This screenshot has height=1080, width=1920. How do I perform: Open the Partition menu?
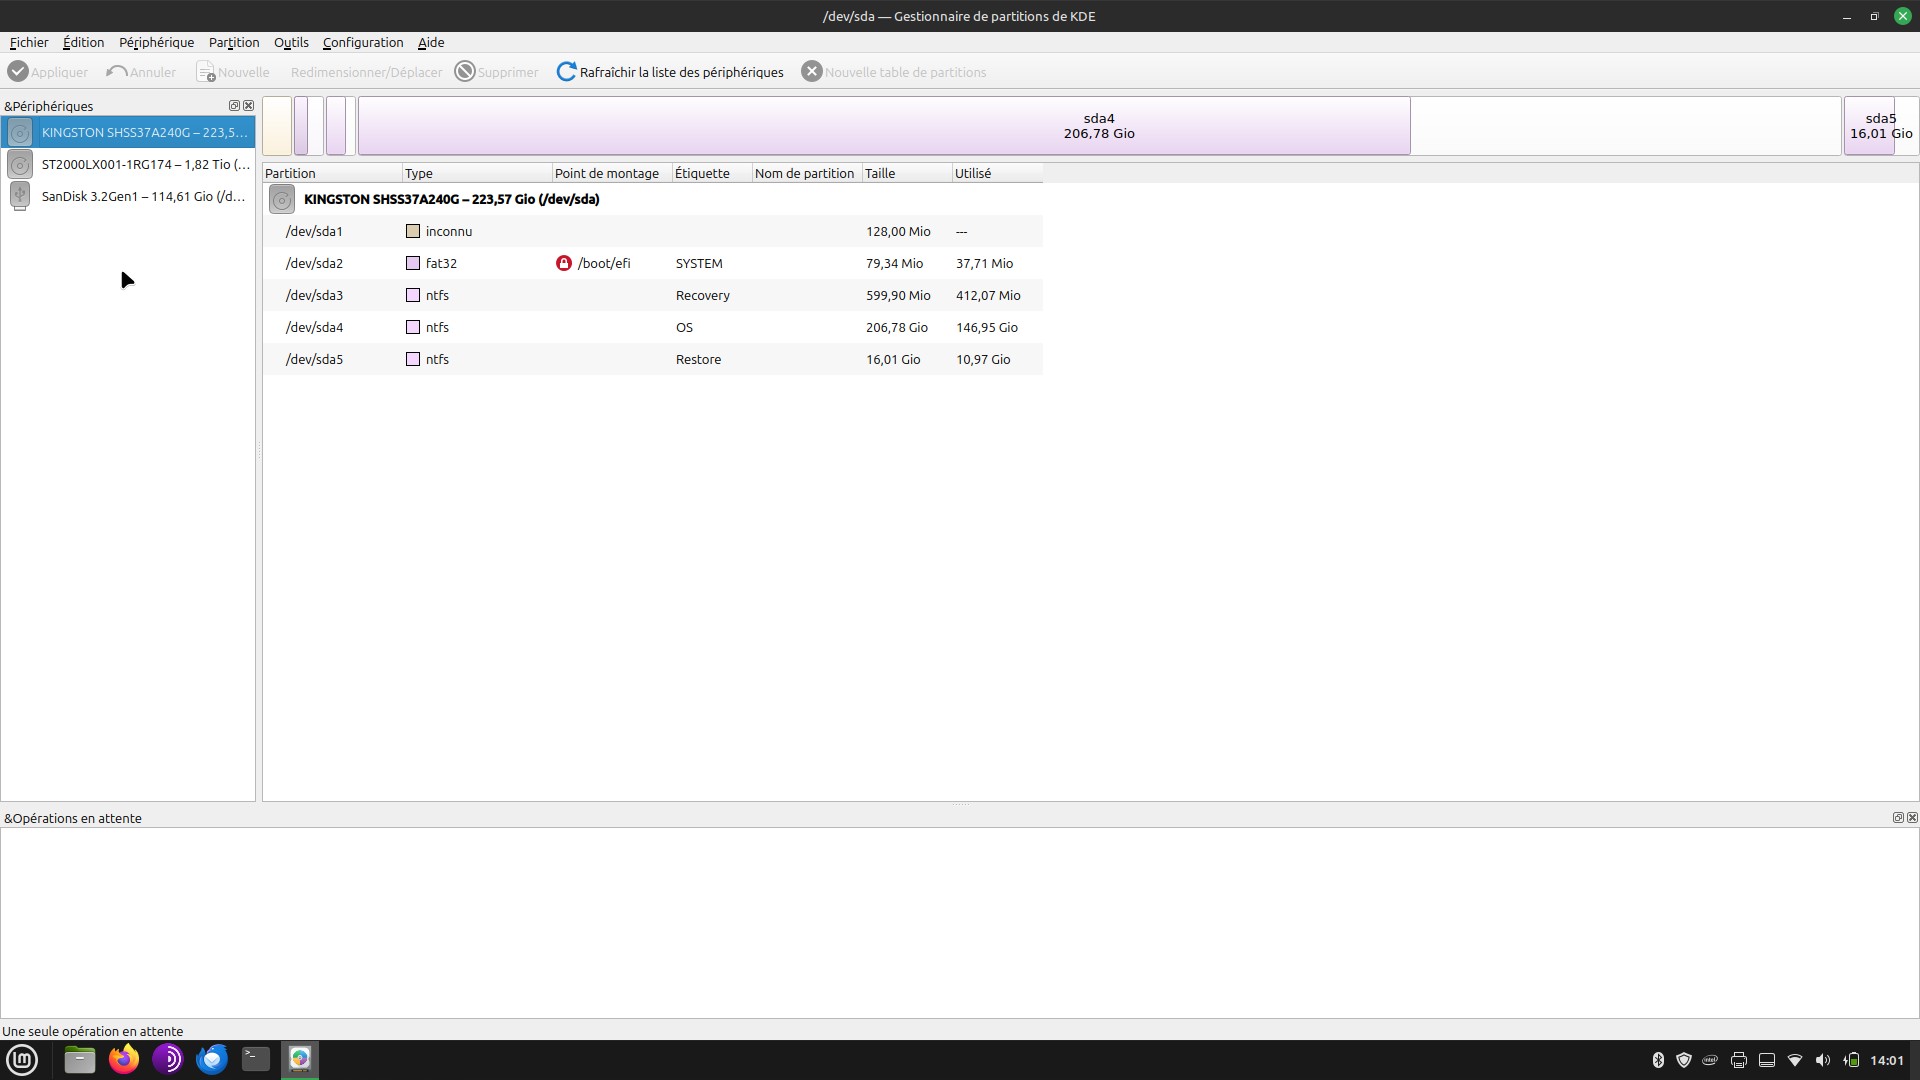click(x=234, y=42)
